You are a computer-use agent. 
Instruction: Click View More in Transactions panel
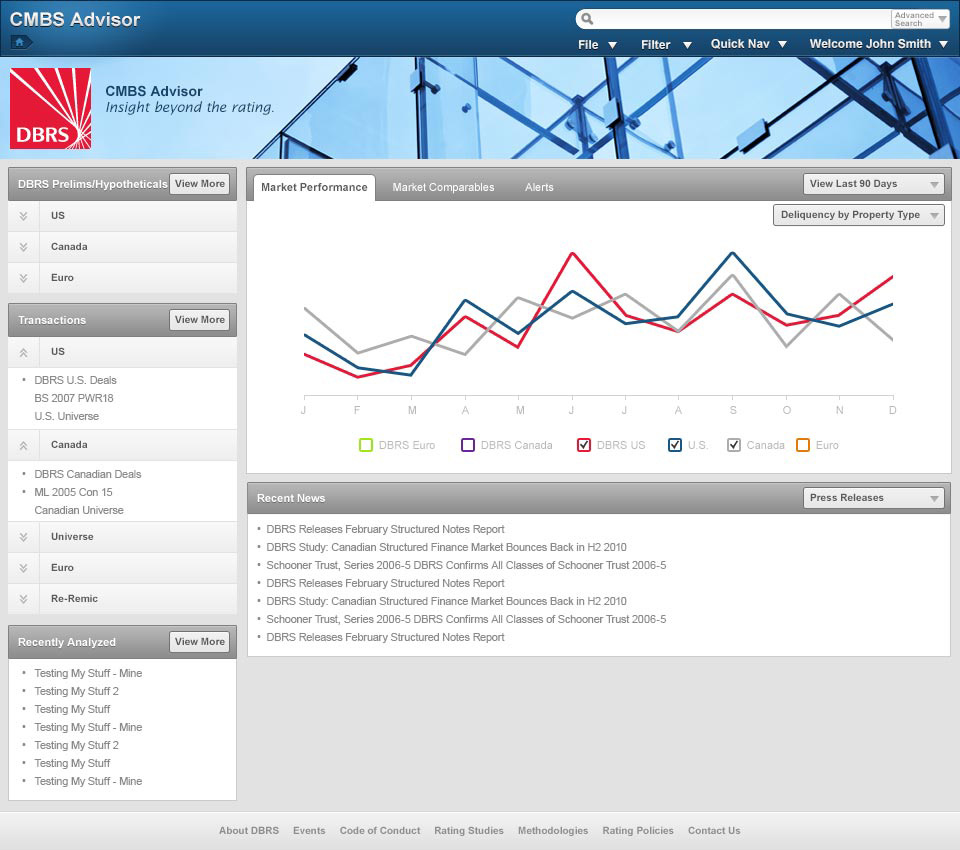(x=200, y=320)
